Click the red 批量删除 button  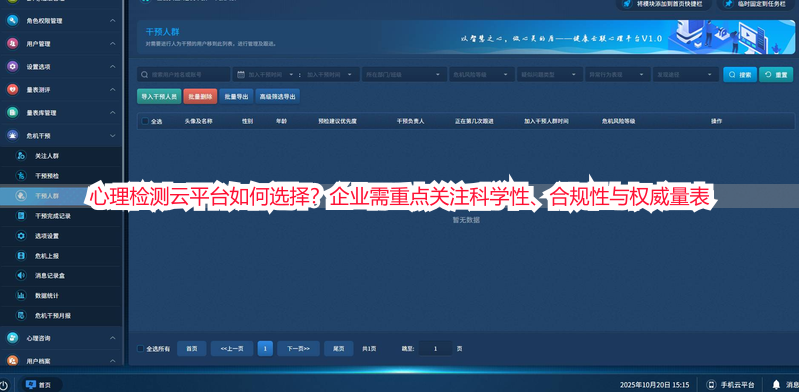pyautogui.click(x=200, y=96)
